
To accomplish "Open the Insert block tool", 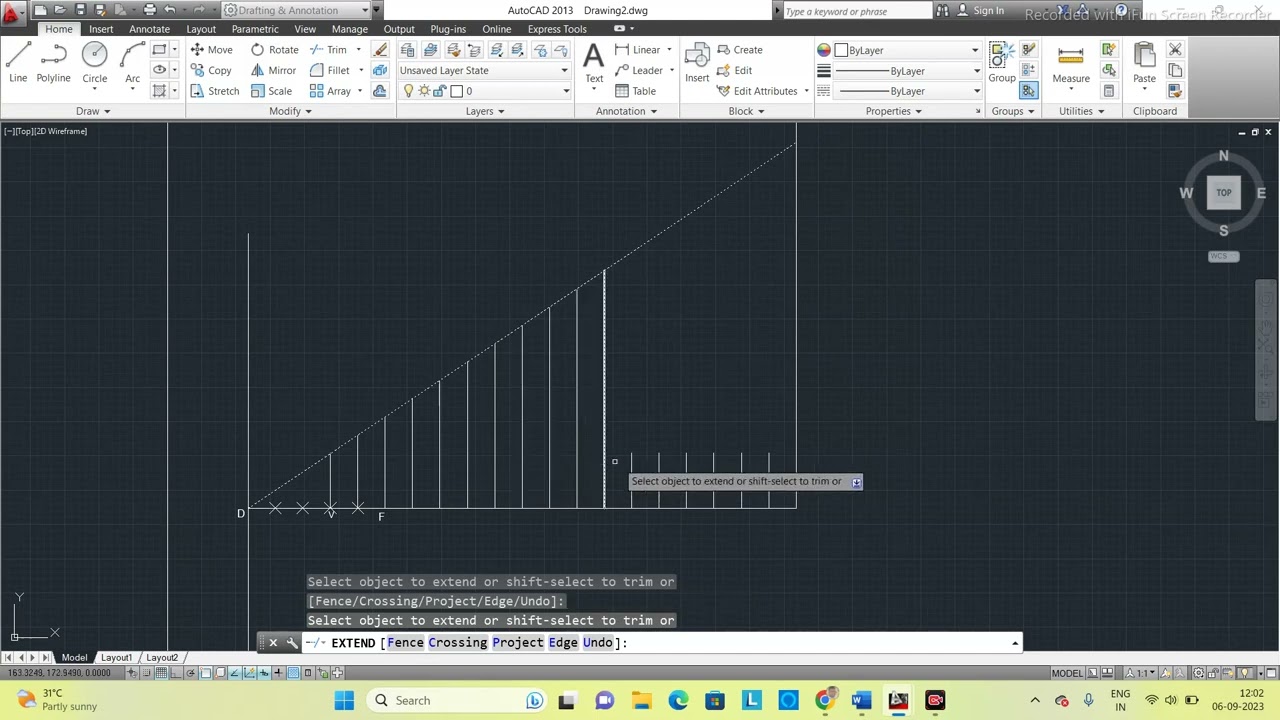I will [x=697, y=63].
